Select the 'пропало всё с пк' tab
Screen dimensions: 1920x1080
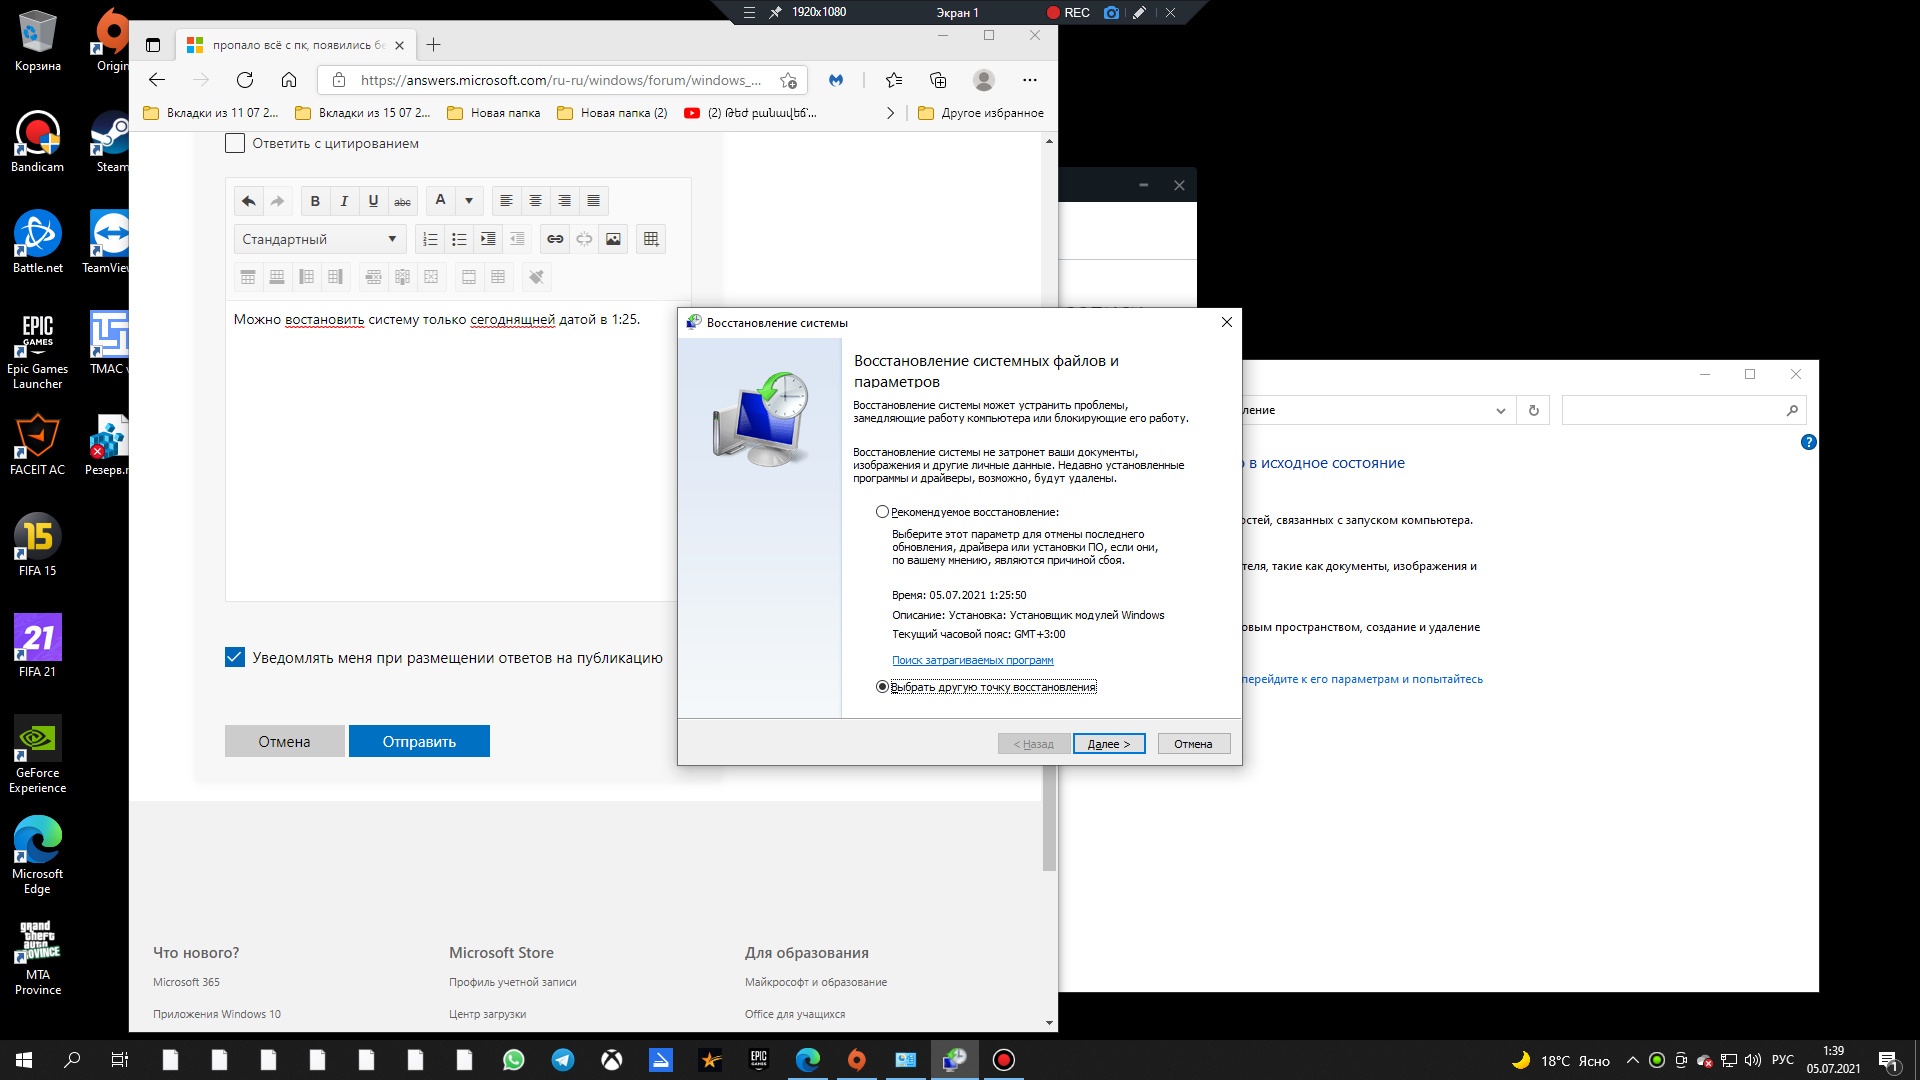296,45
